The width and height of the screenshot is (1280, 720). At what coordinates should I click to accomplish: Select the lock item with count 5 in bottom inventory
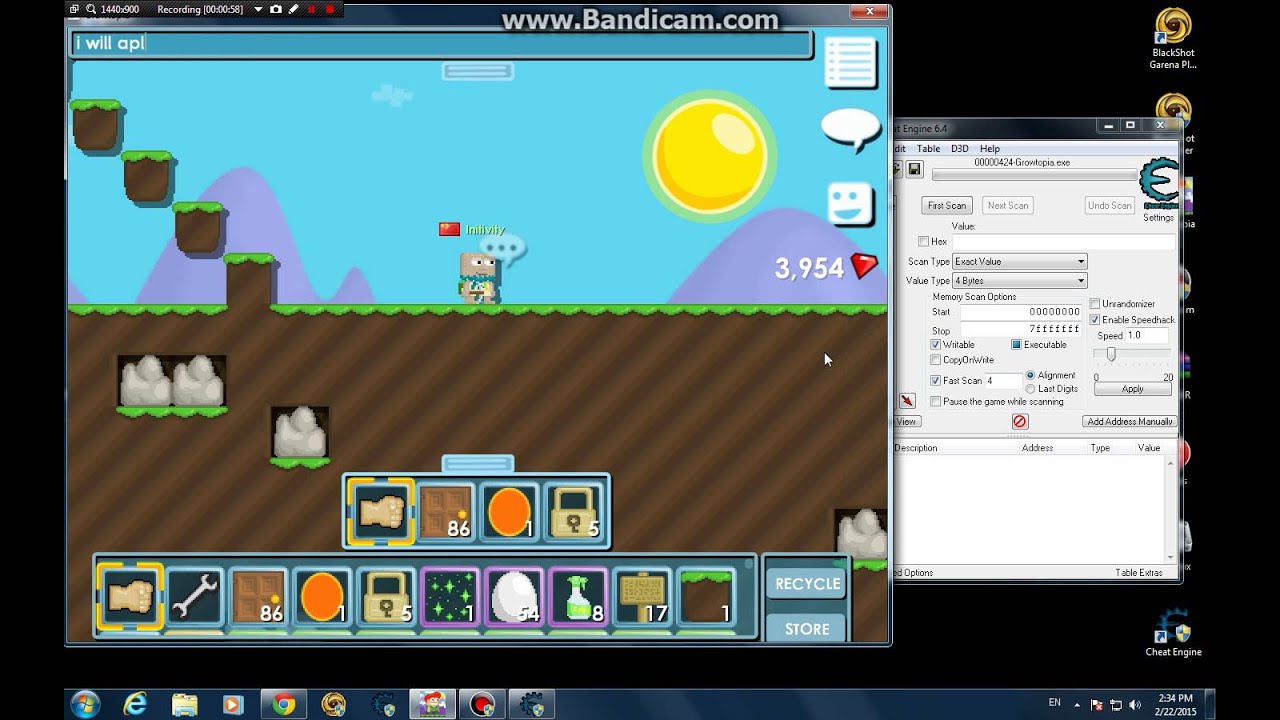click(x=386, y=597)
